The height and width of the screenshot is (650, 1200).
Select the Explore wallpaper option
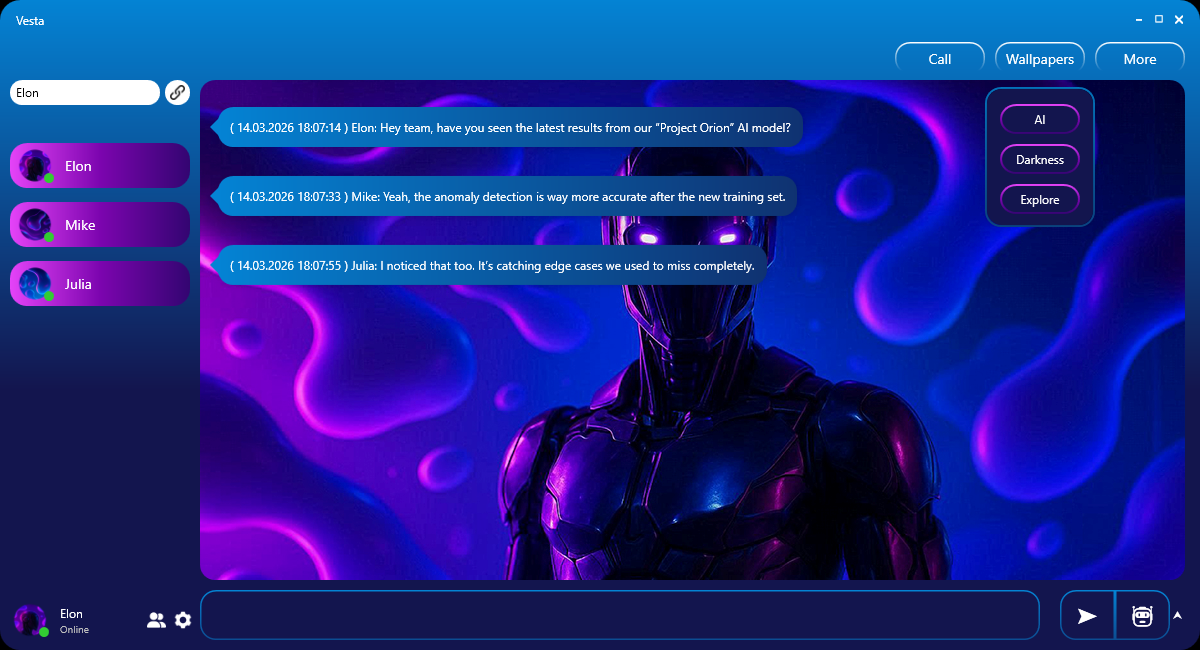1039,200
